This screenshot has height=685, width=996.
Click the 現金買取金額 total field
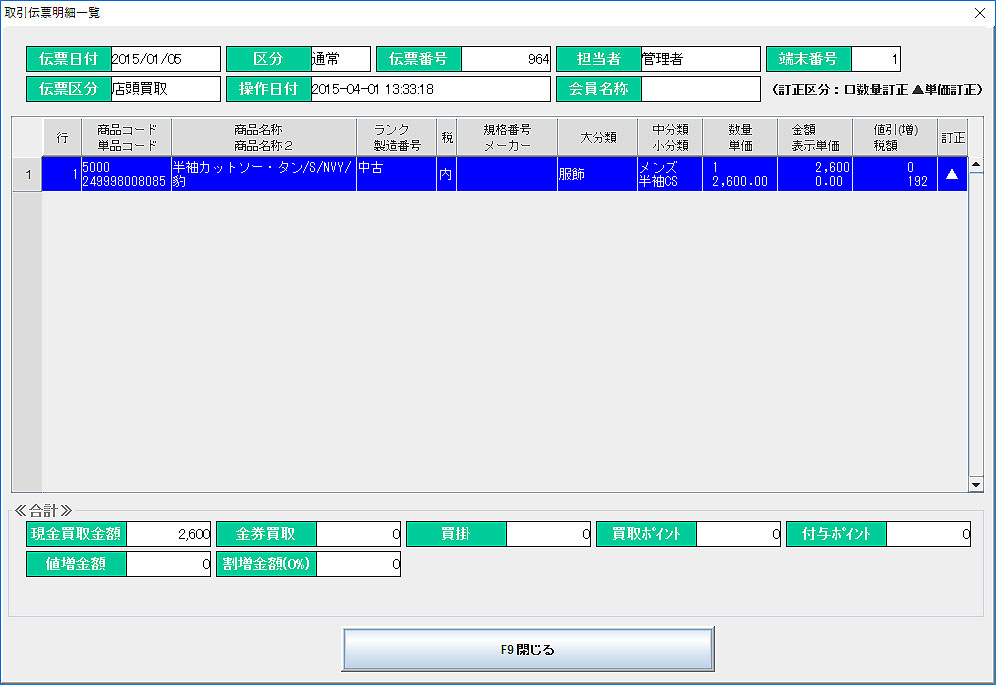point(169,534)
